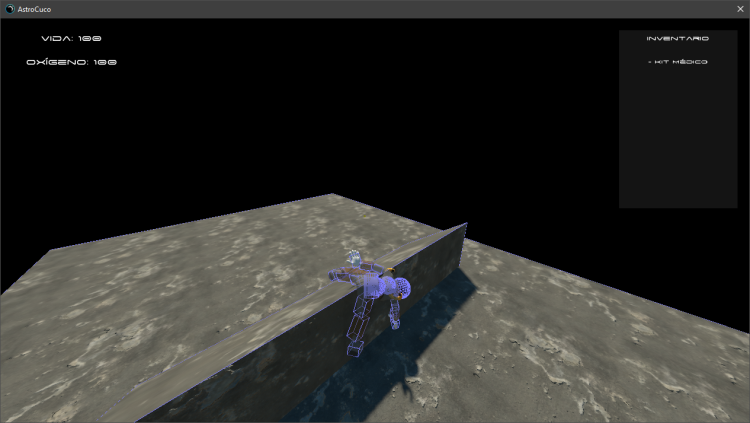Click the OXÍGENO: 100 oxygen readout

(71, 62)
